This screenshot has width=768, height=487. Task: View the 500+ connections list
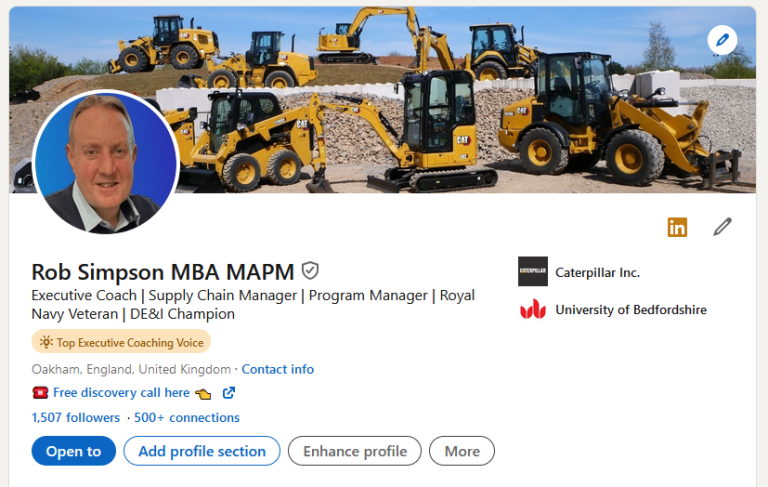[x=187, y=417]
